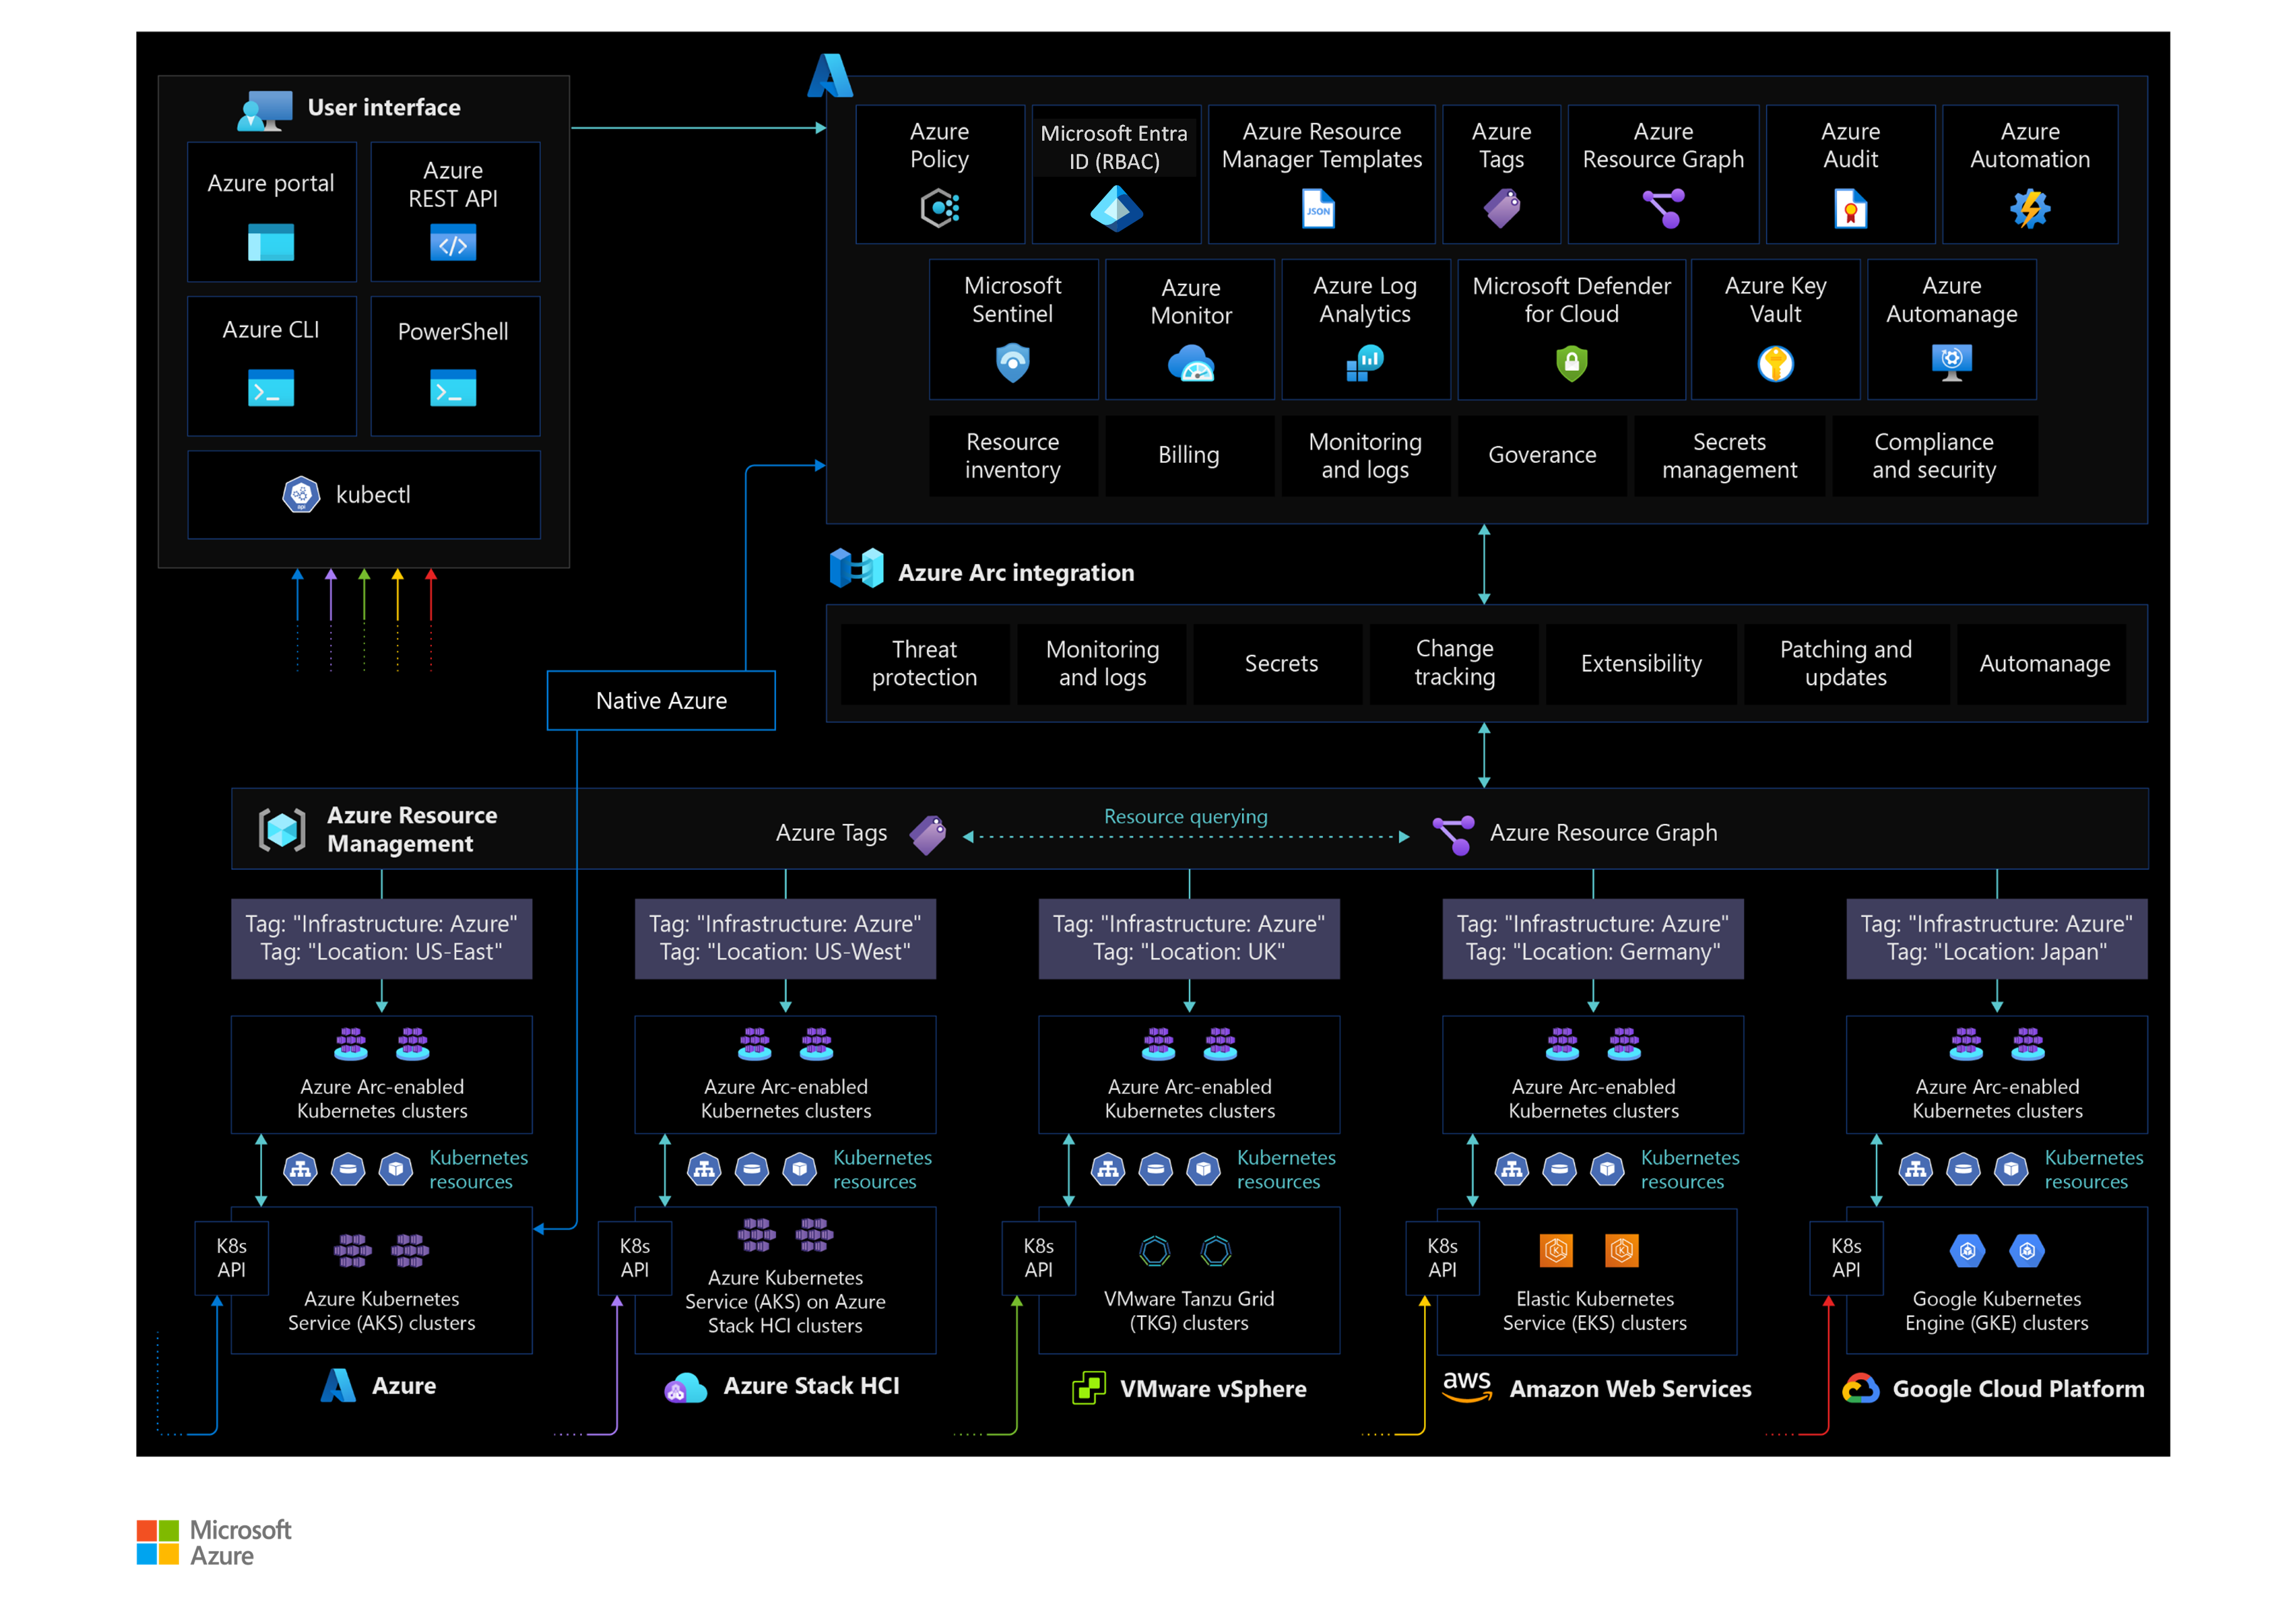
Task: Click the Azure Arc integration heading
Action: (1016, 572)
